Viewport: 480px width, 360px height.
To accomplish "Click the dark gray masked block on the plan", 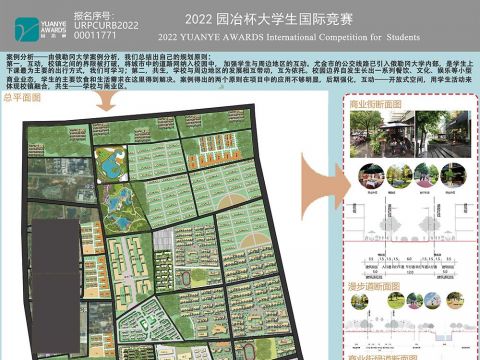I will click(56, 286).
